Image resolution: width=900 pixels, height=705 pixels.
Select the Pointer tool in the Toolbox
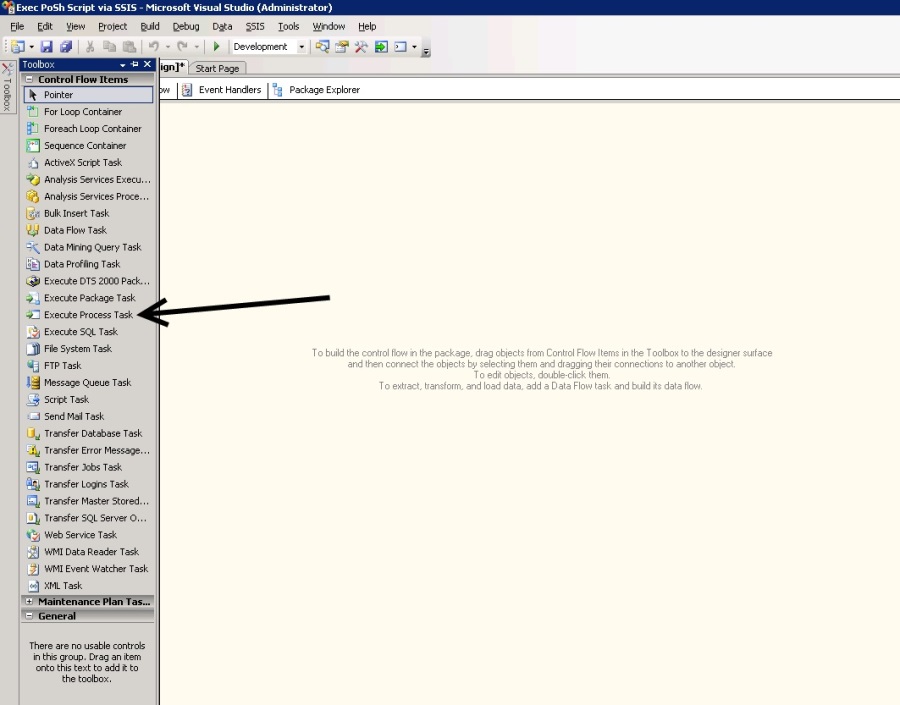pyautogui.click(x=88, y=95)
